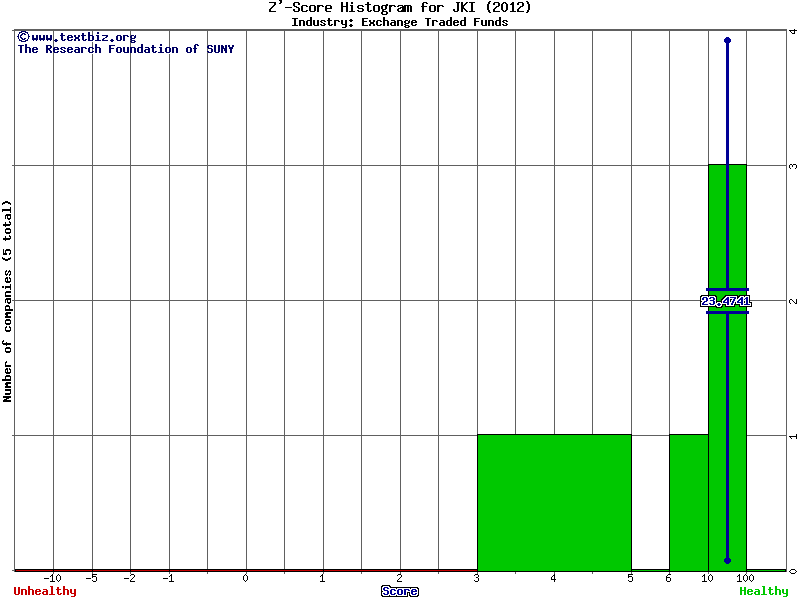Click the x-axis tick label '-10'
Viewport: 800px width, 600px height.
click(x=52, y=578)
